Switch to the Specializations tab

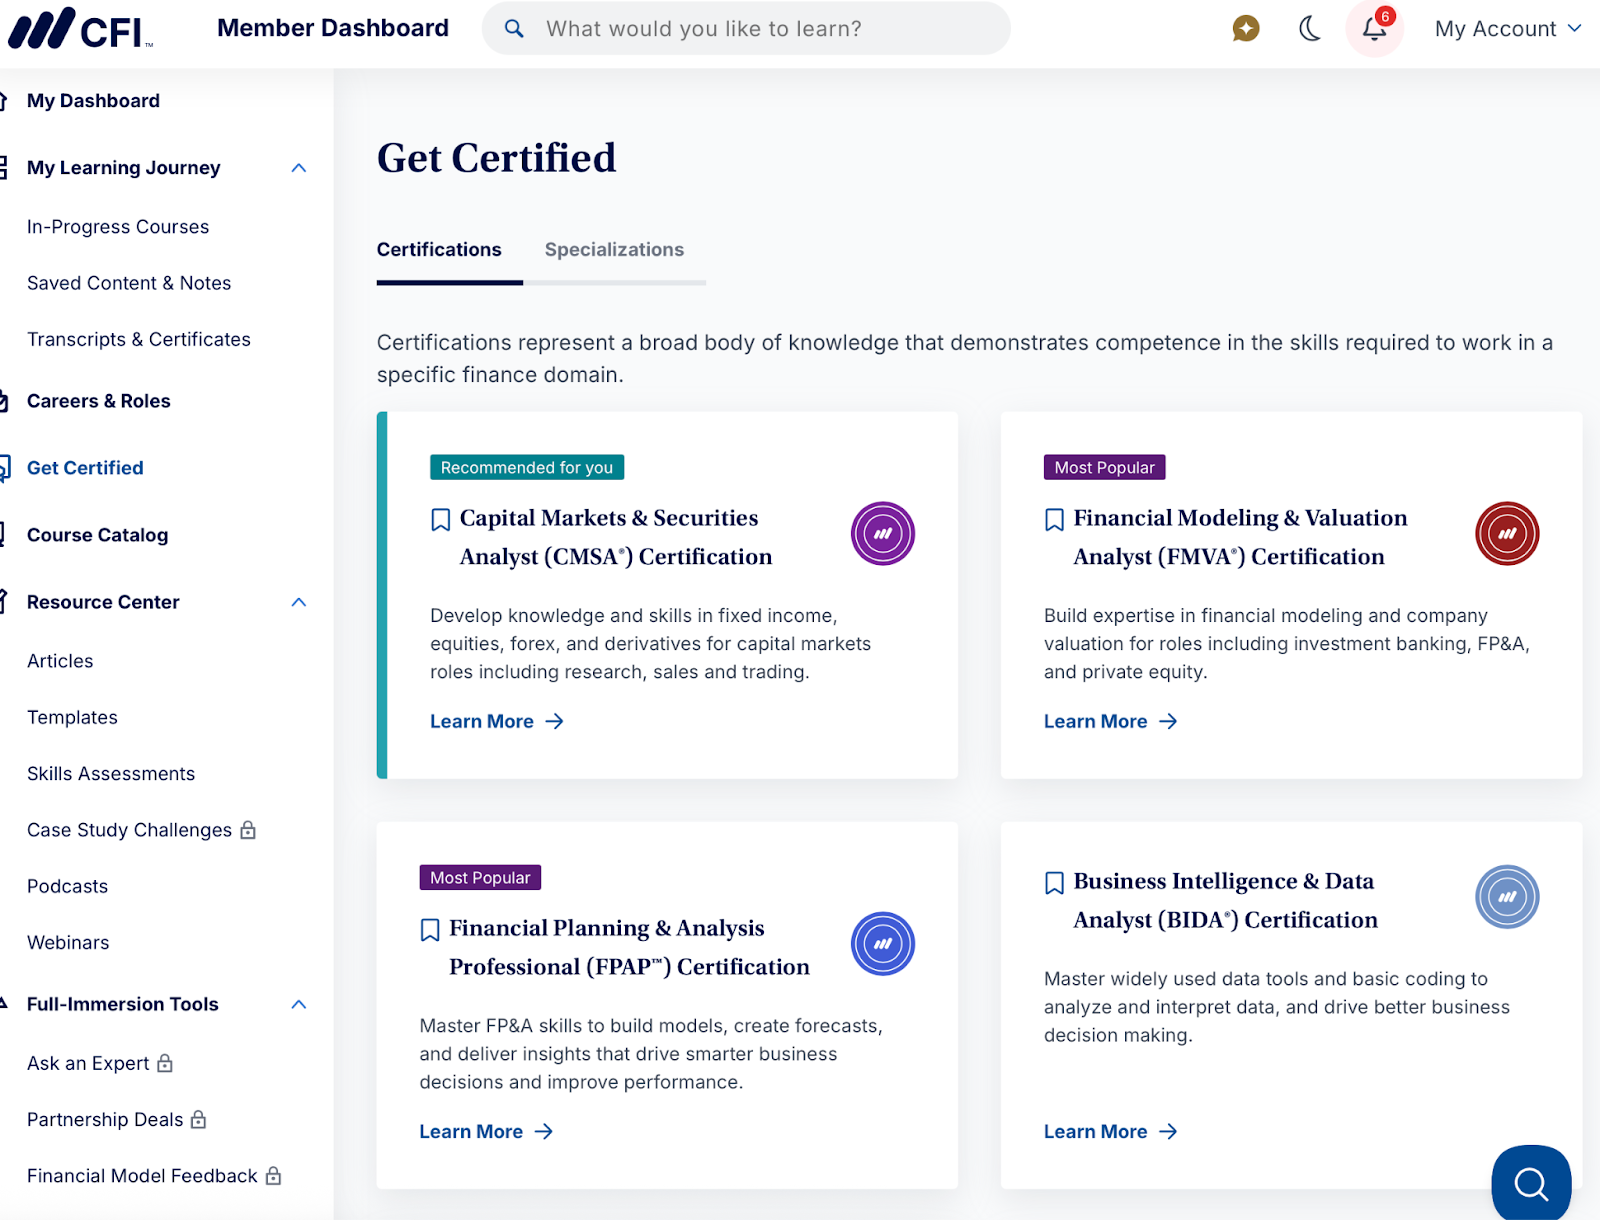(x=614, y=250)
